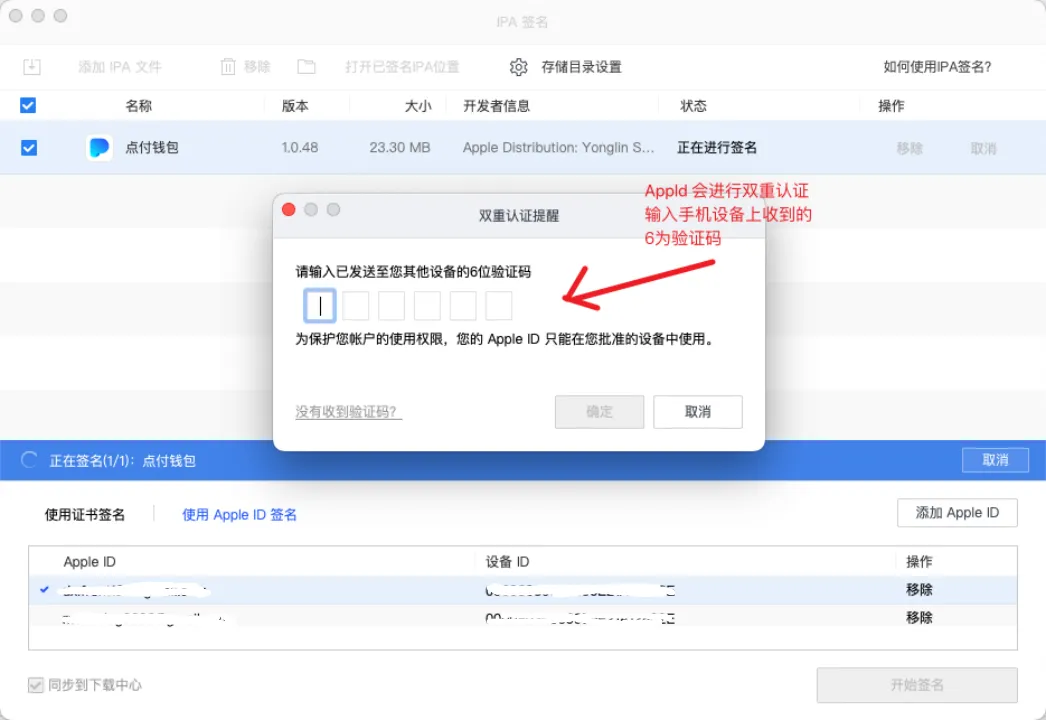This screenshot has width=1046, height=720.
Task: Click the trash icon for removing files
Action: (x=228, y=67)
